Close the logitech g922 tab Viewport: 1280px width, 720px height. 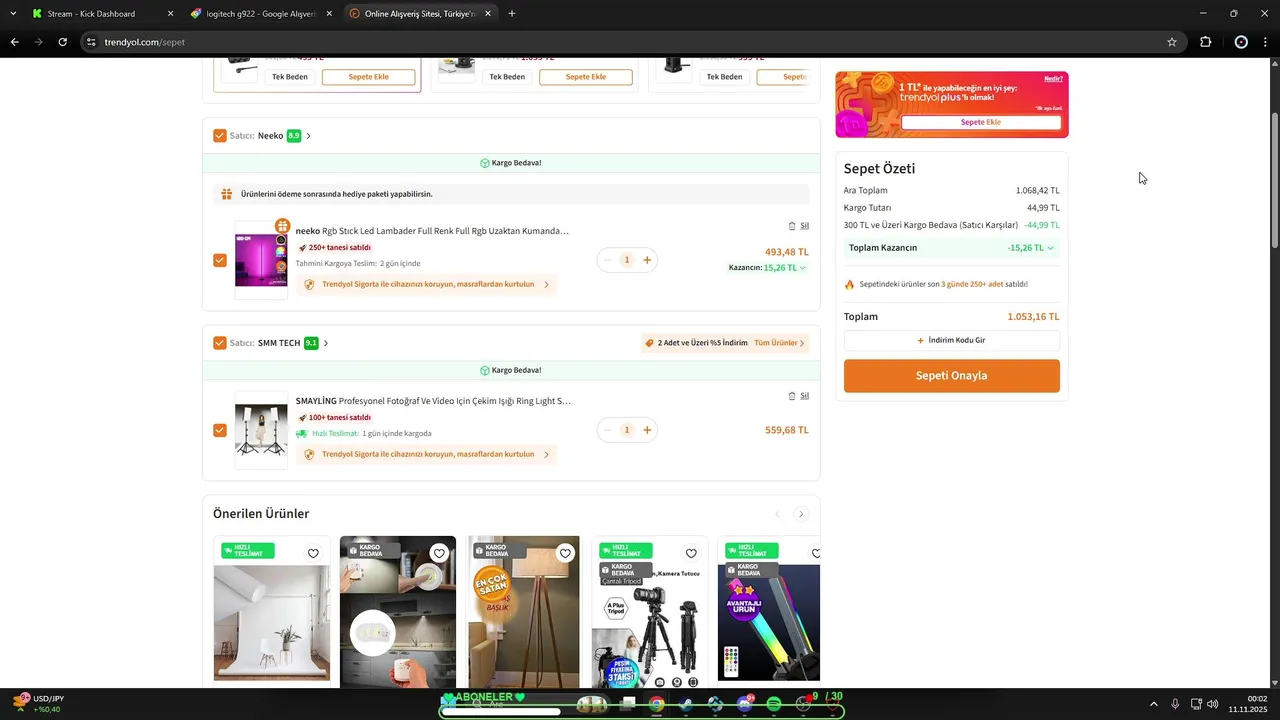pos(329,14)
